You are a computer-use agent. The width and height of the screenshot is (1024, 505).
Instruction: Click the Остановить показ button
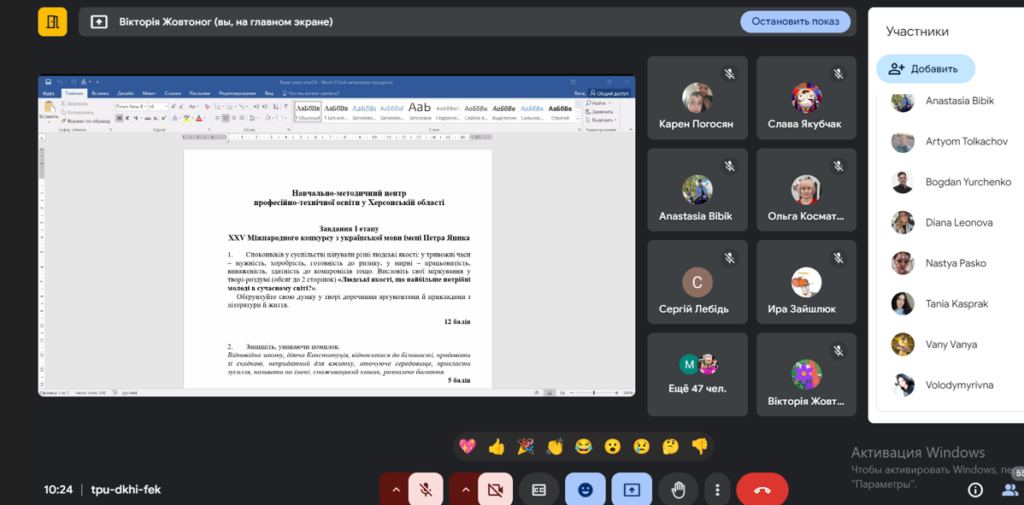pos(795,22)
